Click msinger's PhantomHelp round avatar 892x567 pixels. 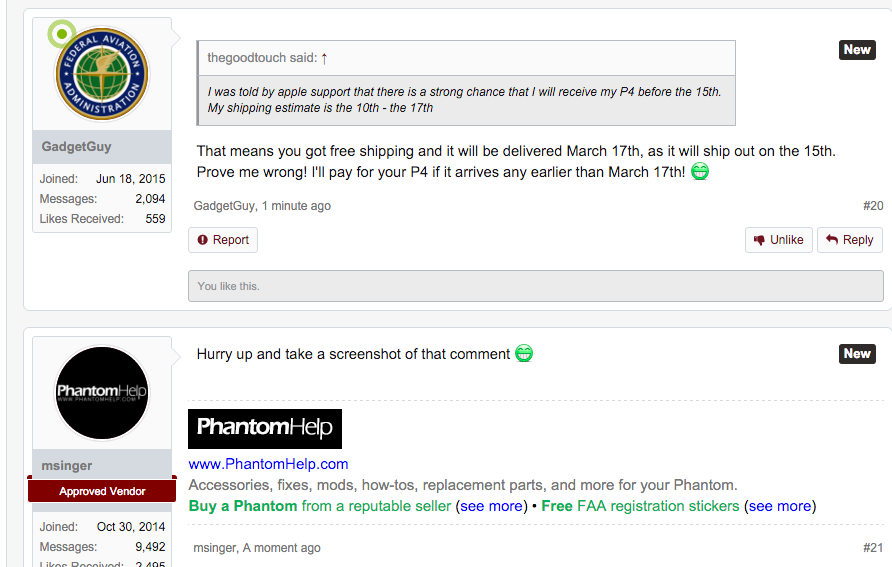click(102, 393)
